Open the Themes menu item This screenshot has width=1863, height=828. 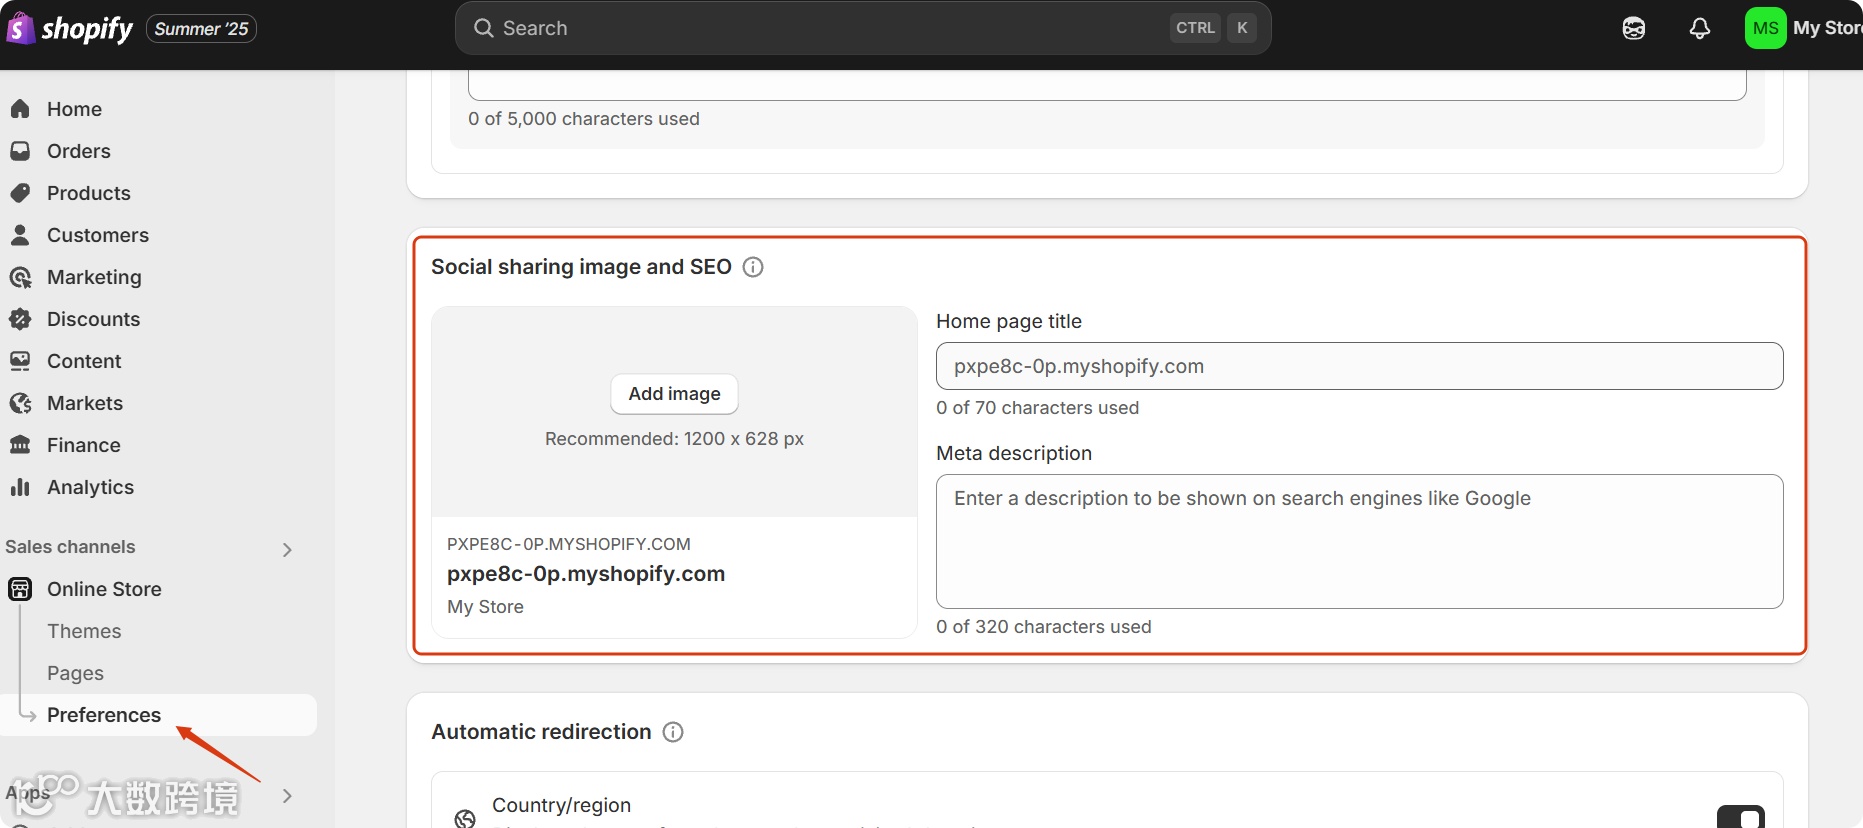[x=84, y=631]
